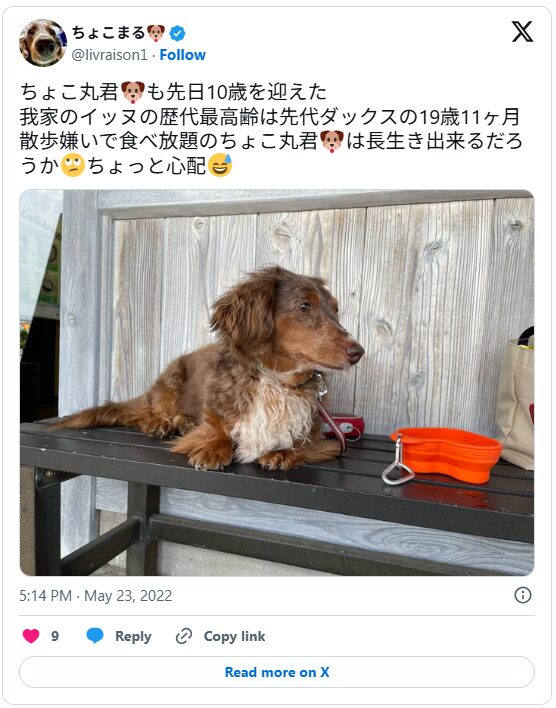Click the reply speech bubble icon
The image size is (556, 708).
point(95,636)
